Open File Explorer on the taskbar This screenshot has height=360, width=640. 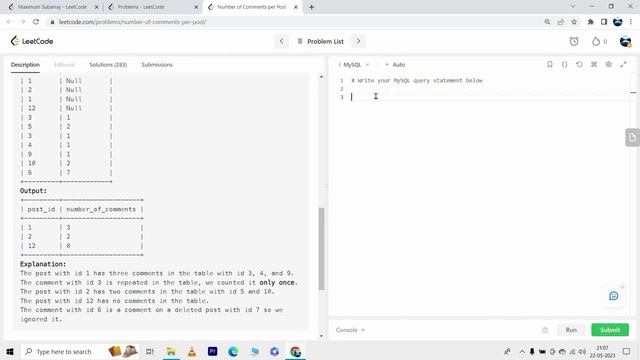coord(171,351)
